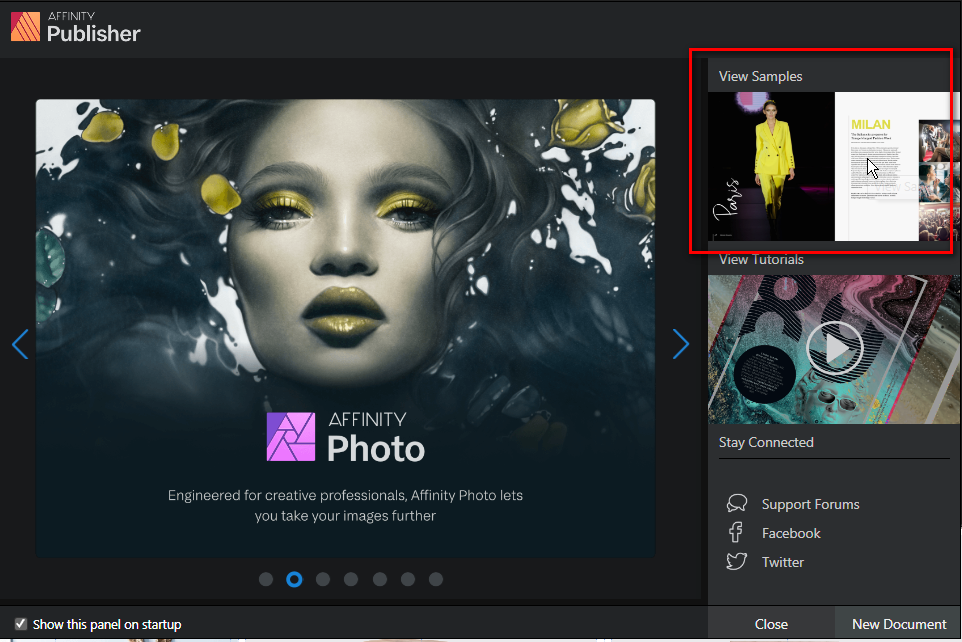The height and width of the screenshot is (642, 962).
Task: Click the Stay Connected heading
Action: (x=766, y=443)
